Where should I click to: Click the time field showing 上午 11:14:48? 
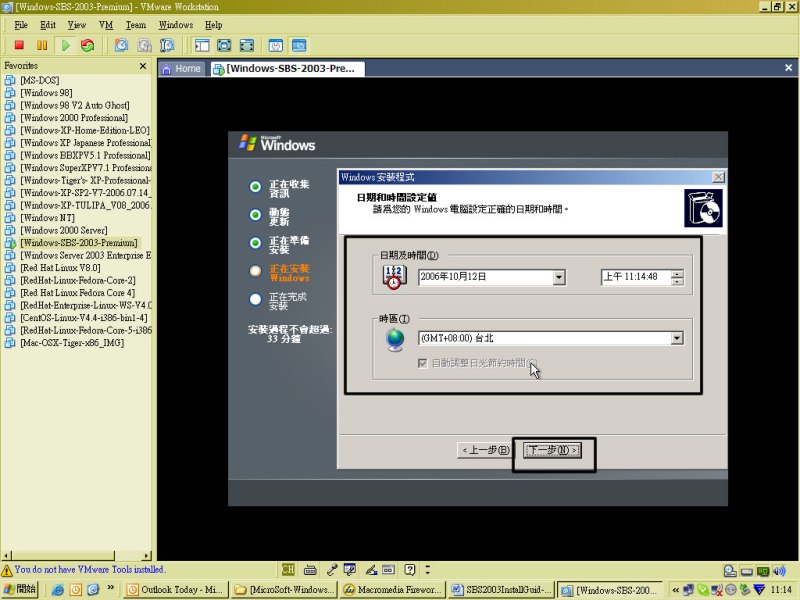click(636, 277)
